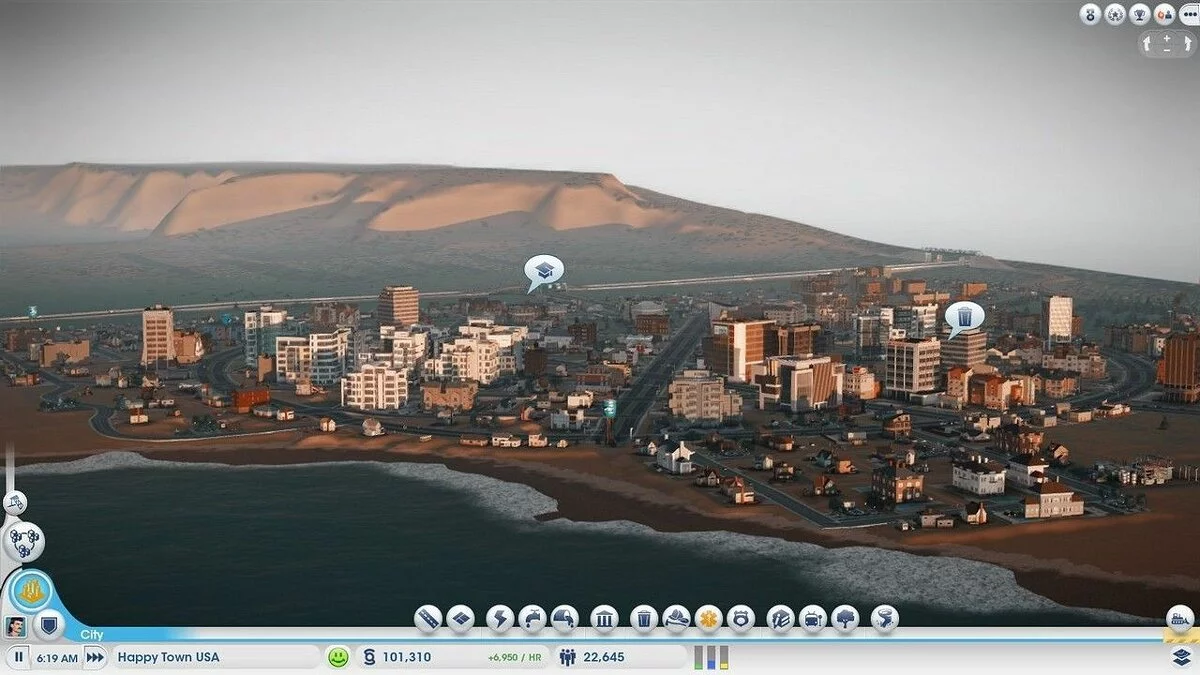
Task: Expand the ship icon panel at right edge
Action: click(x=1180, y=619)
